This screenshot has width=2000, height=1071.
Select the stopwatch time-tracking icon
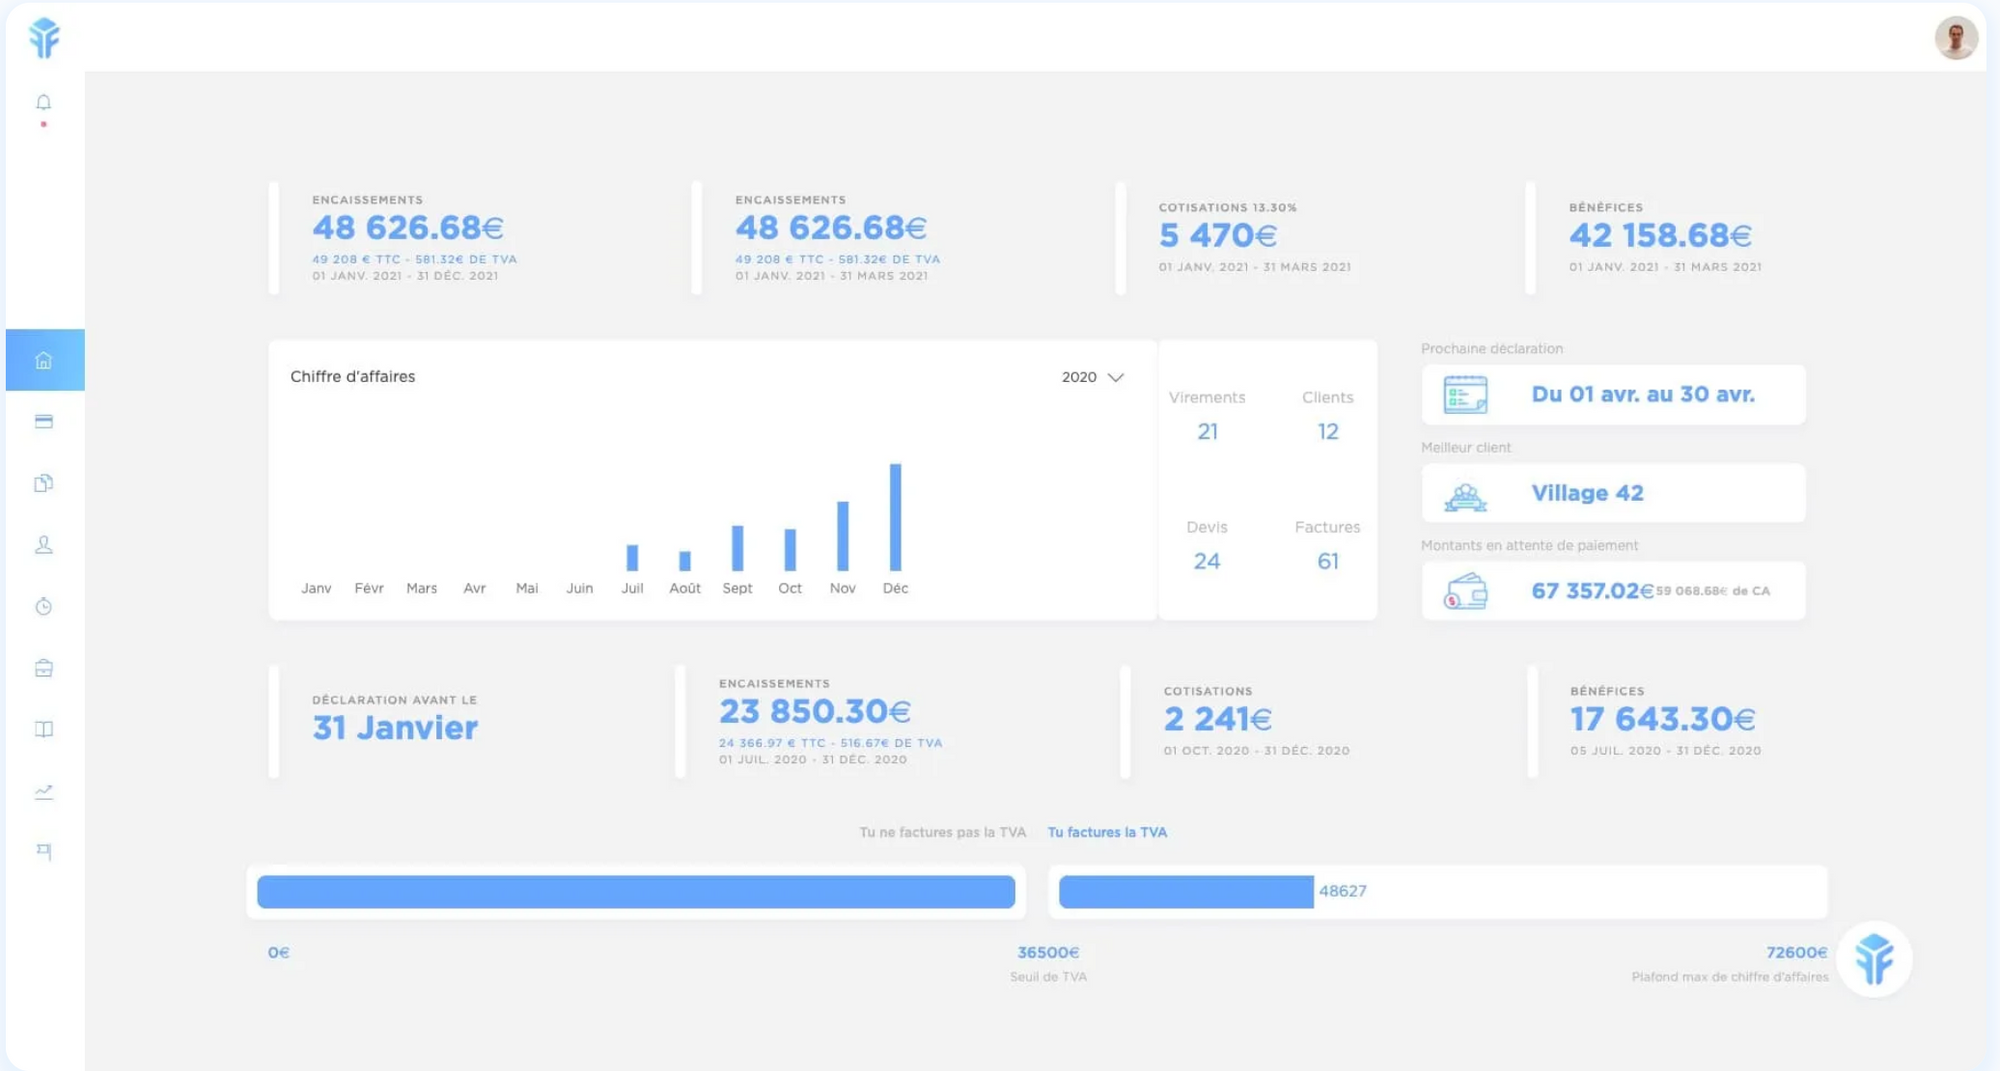coord(43,606)
